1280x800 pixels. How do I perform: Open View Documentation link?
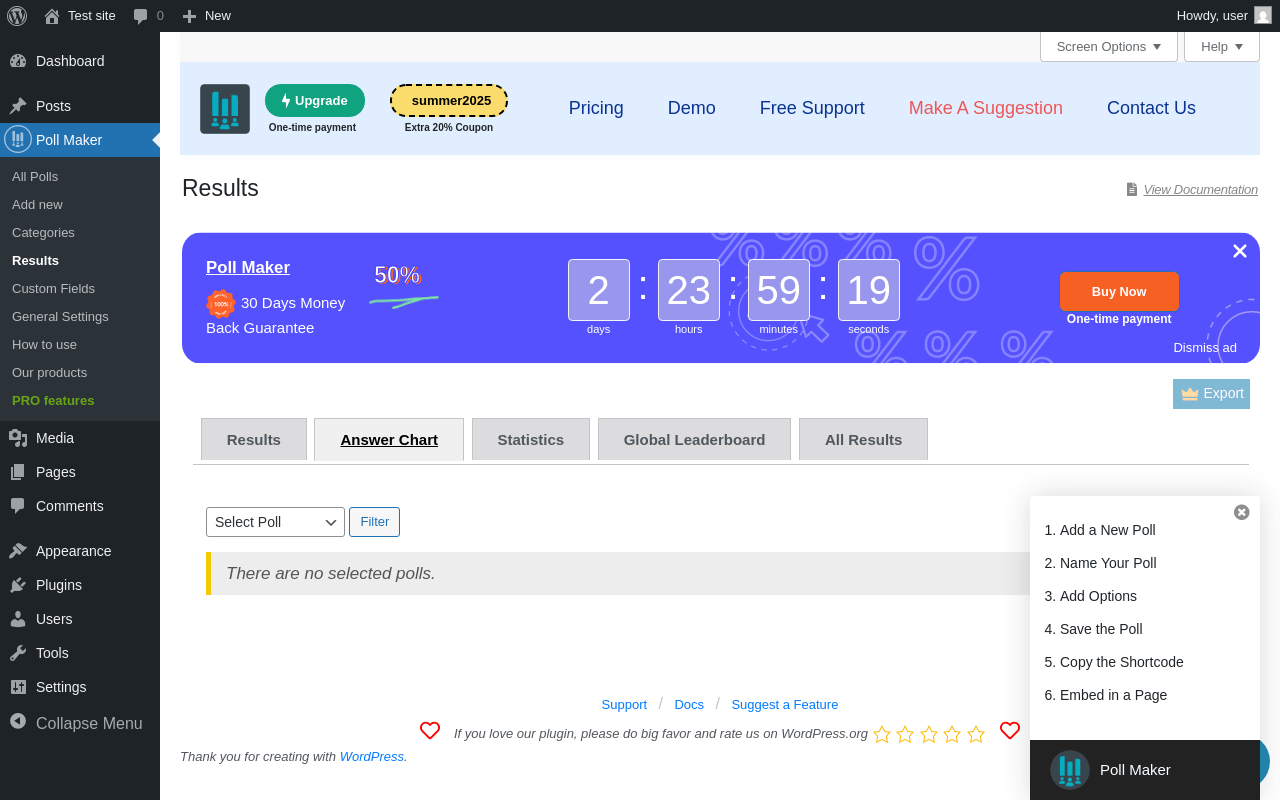1200,189
